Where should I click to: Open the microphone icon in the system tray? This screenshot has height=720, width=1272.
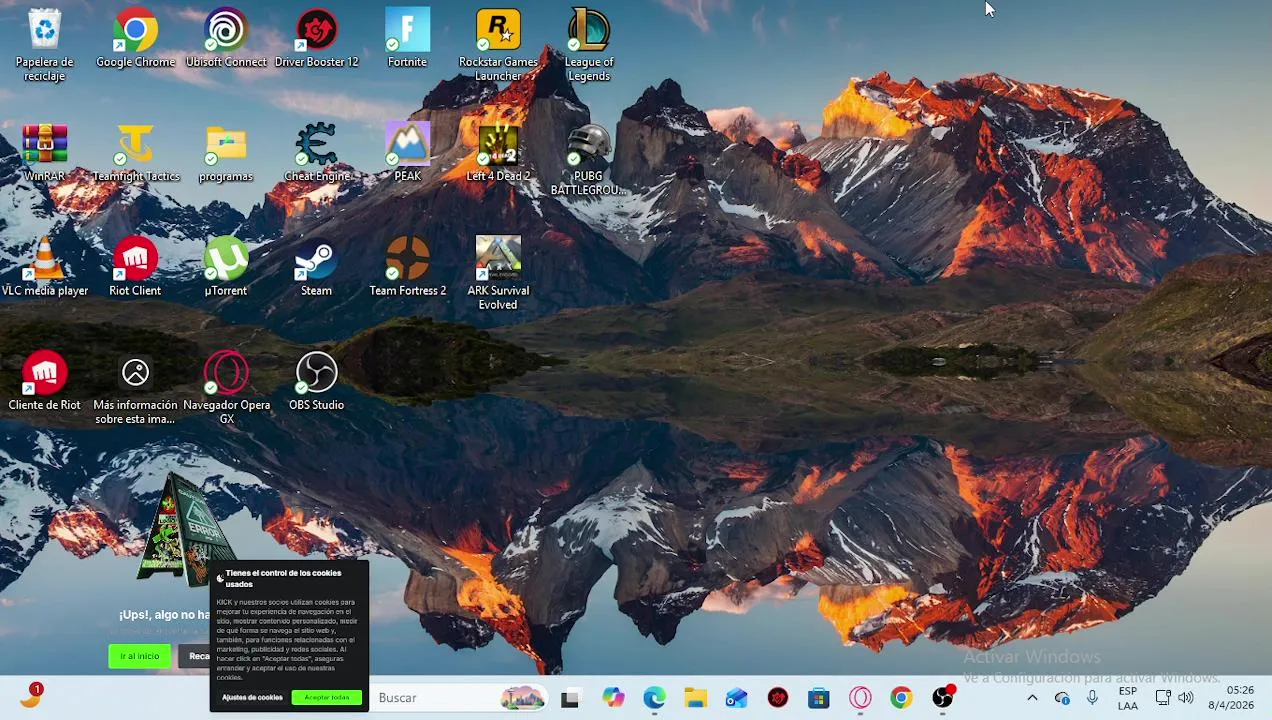pyautogui.click(x=1092, y=698)
